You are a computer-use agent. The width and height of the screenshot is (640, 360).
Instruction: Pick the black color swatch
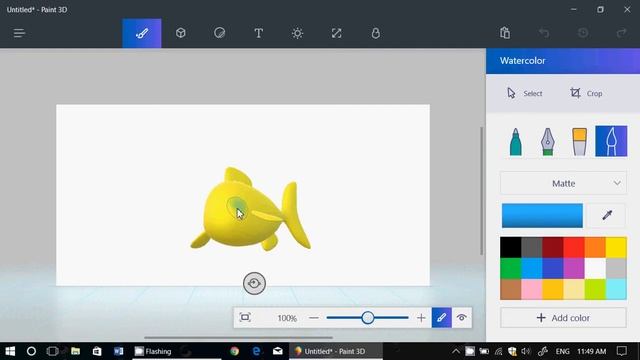tap(511, 247)
